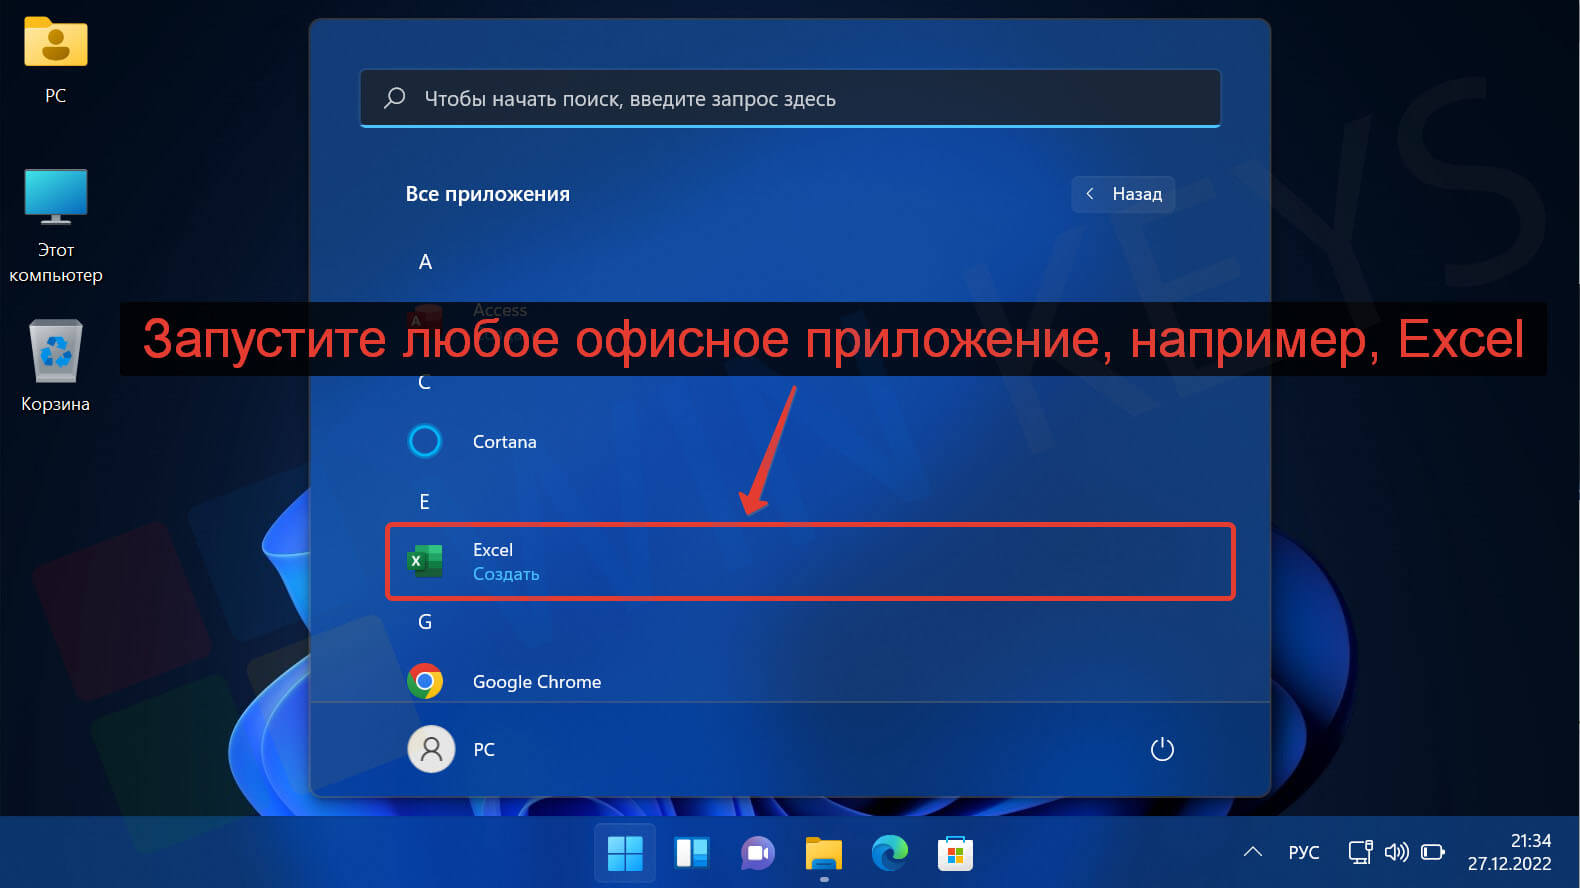
Task: Expand hidden system tray icons chevron
Action: click(1252, 853)
